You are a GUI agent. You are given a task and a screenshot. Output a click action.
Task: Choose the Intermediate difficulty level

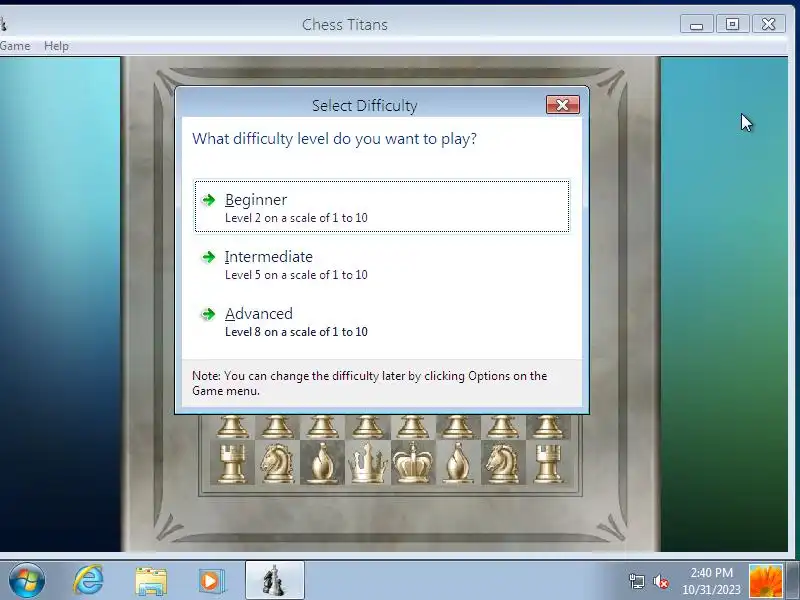coord(382,264)
